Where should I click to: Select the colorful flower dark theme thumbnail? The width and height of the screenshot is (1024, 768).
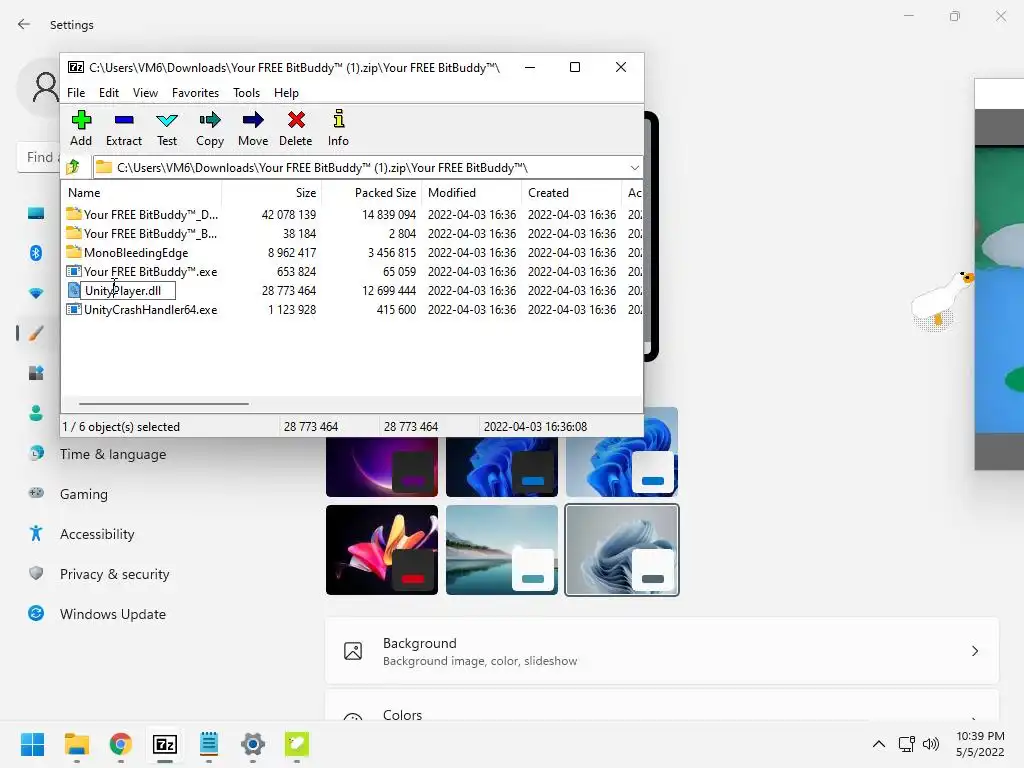click(x=382, y=550)
